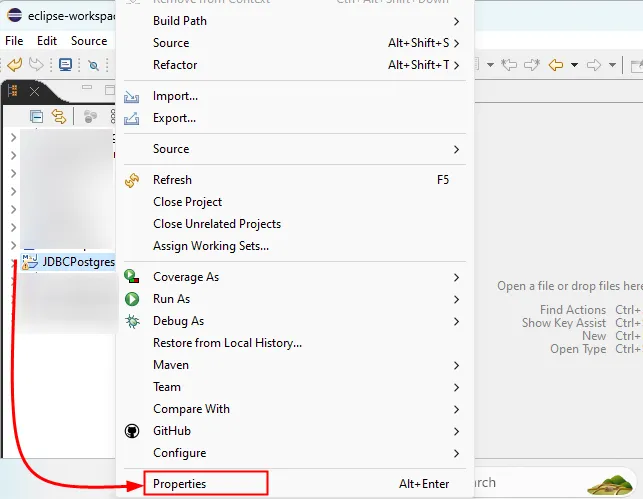The height and width of the screenshot is (499, 643).
Task: Select the JDBCPostgres project in the tree
Action: pos(78,262)
